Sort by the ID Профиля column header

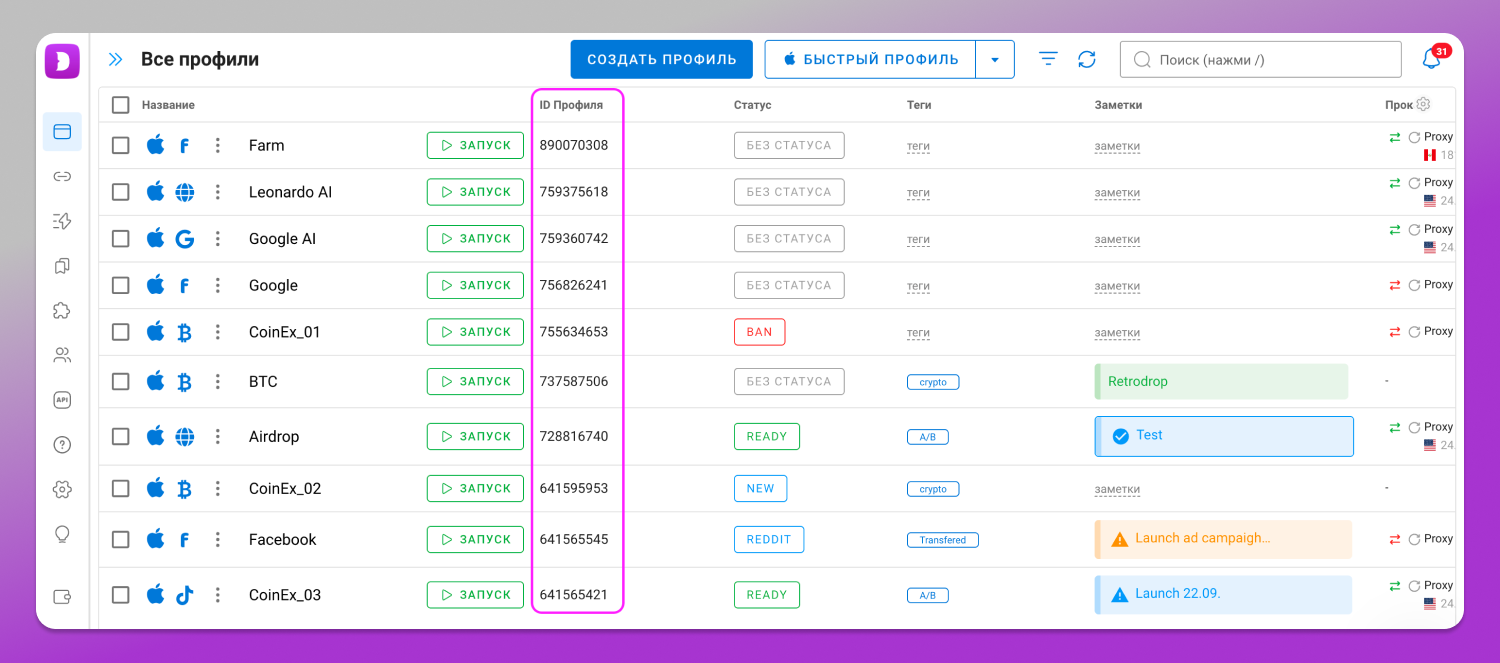pyautogui.click(x=571, y=105)
